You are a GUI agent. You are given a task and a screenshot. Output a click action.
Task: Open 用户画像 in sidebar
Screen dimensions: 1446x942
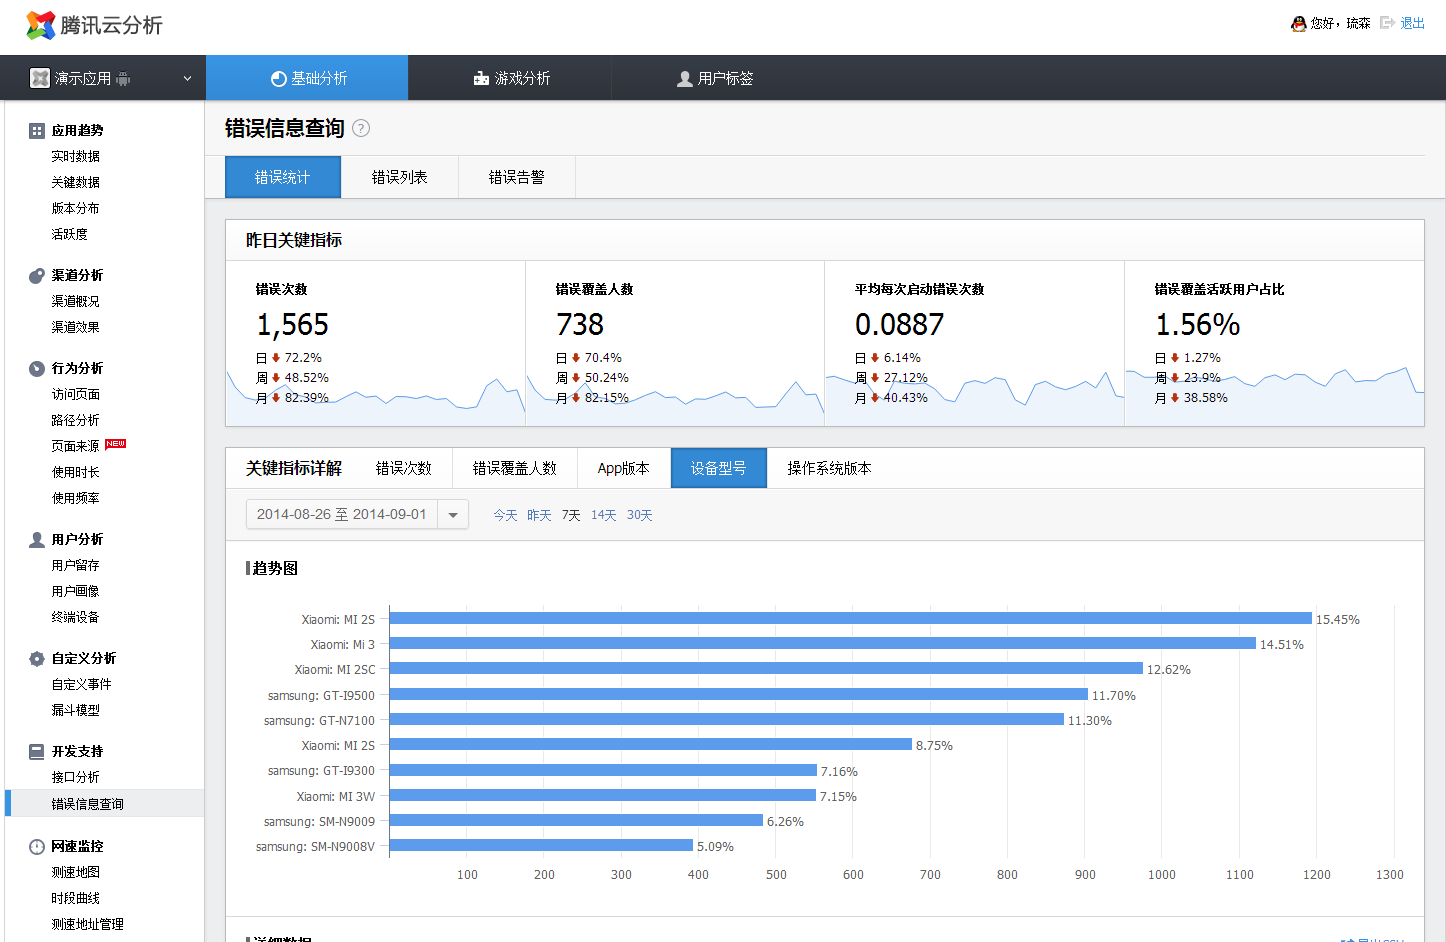[x=76, y=592]
